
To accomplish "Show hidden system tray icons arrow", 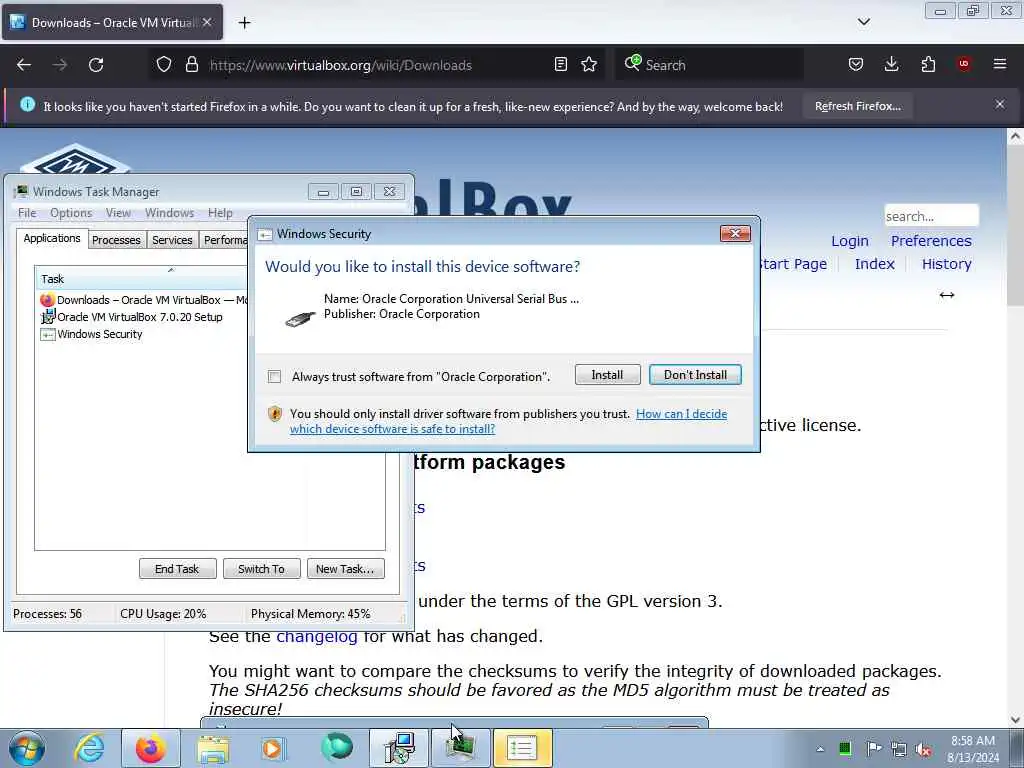I will [820, 749].
